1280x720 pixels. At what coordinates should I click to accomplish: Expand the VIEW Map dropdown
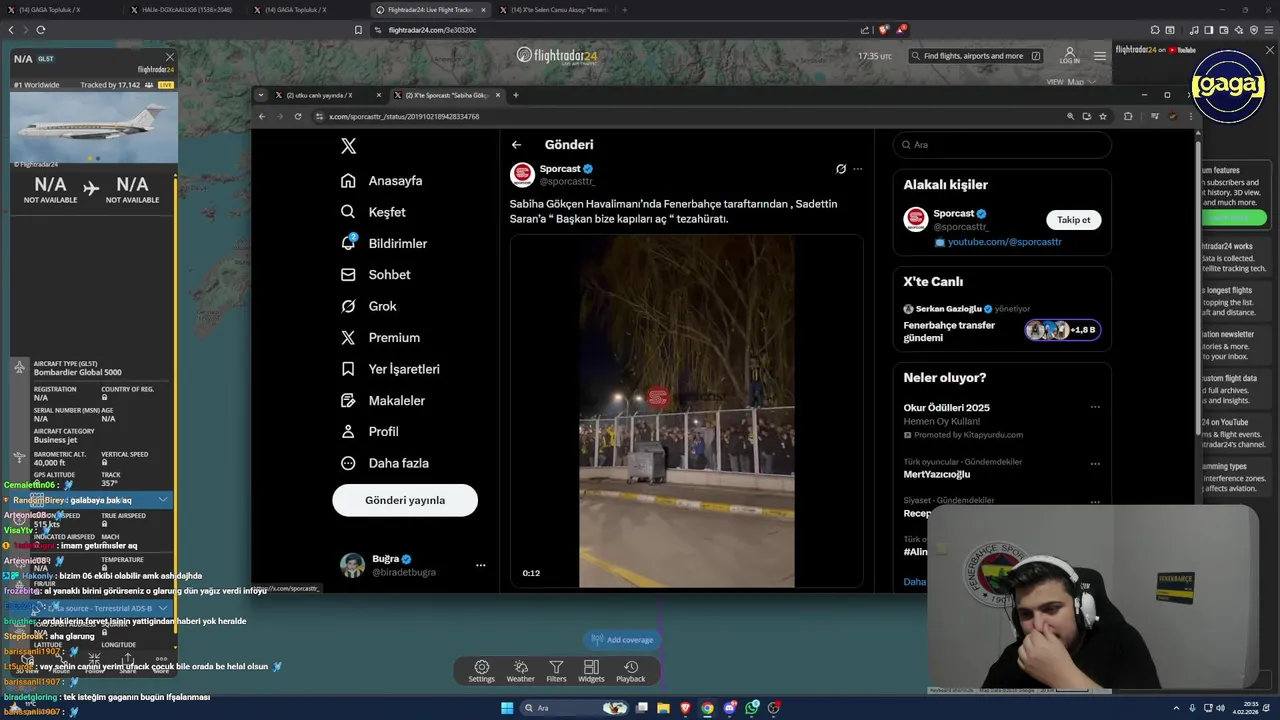1071,82
